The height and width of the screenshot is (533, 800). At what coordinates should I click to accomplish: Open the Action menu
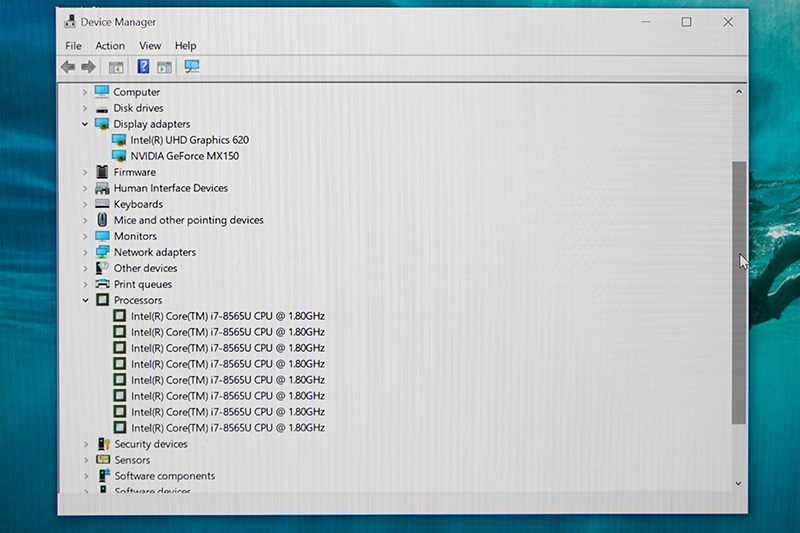(110, 46)
